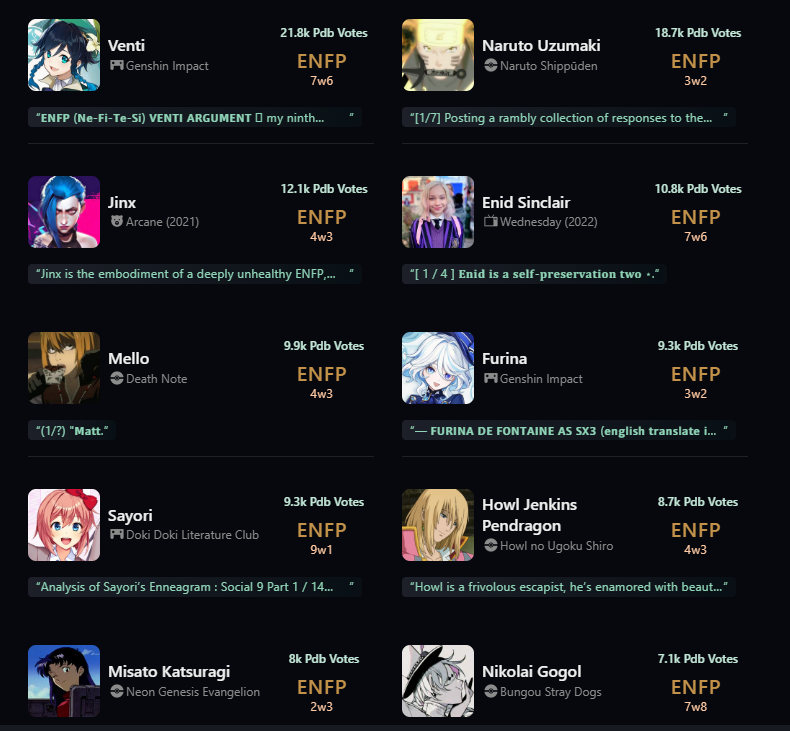This screenshot has height=731, width=790.
Task: Open the "Analysis of Sayori's Enneagram" comment
Action: pyautogui.click(x=195, y=587)
